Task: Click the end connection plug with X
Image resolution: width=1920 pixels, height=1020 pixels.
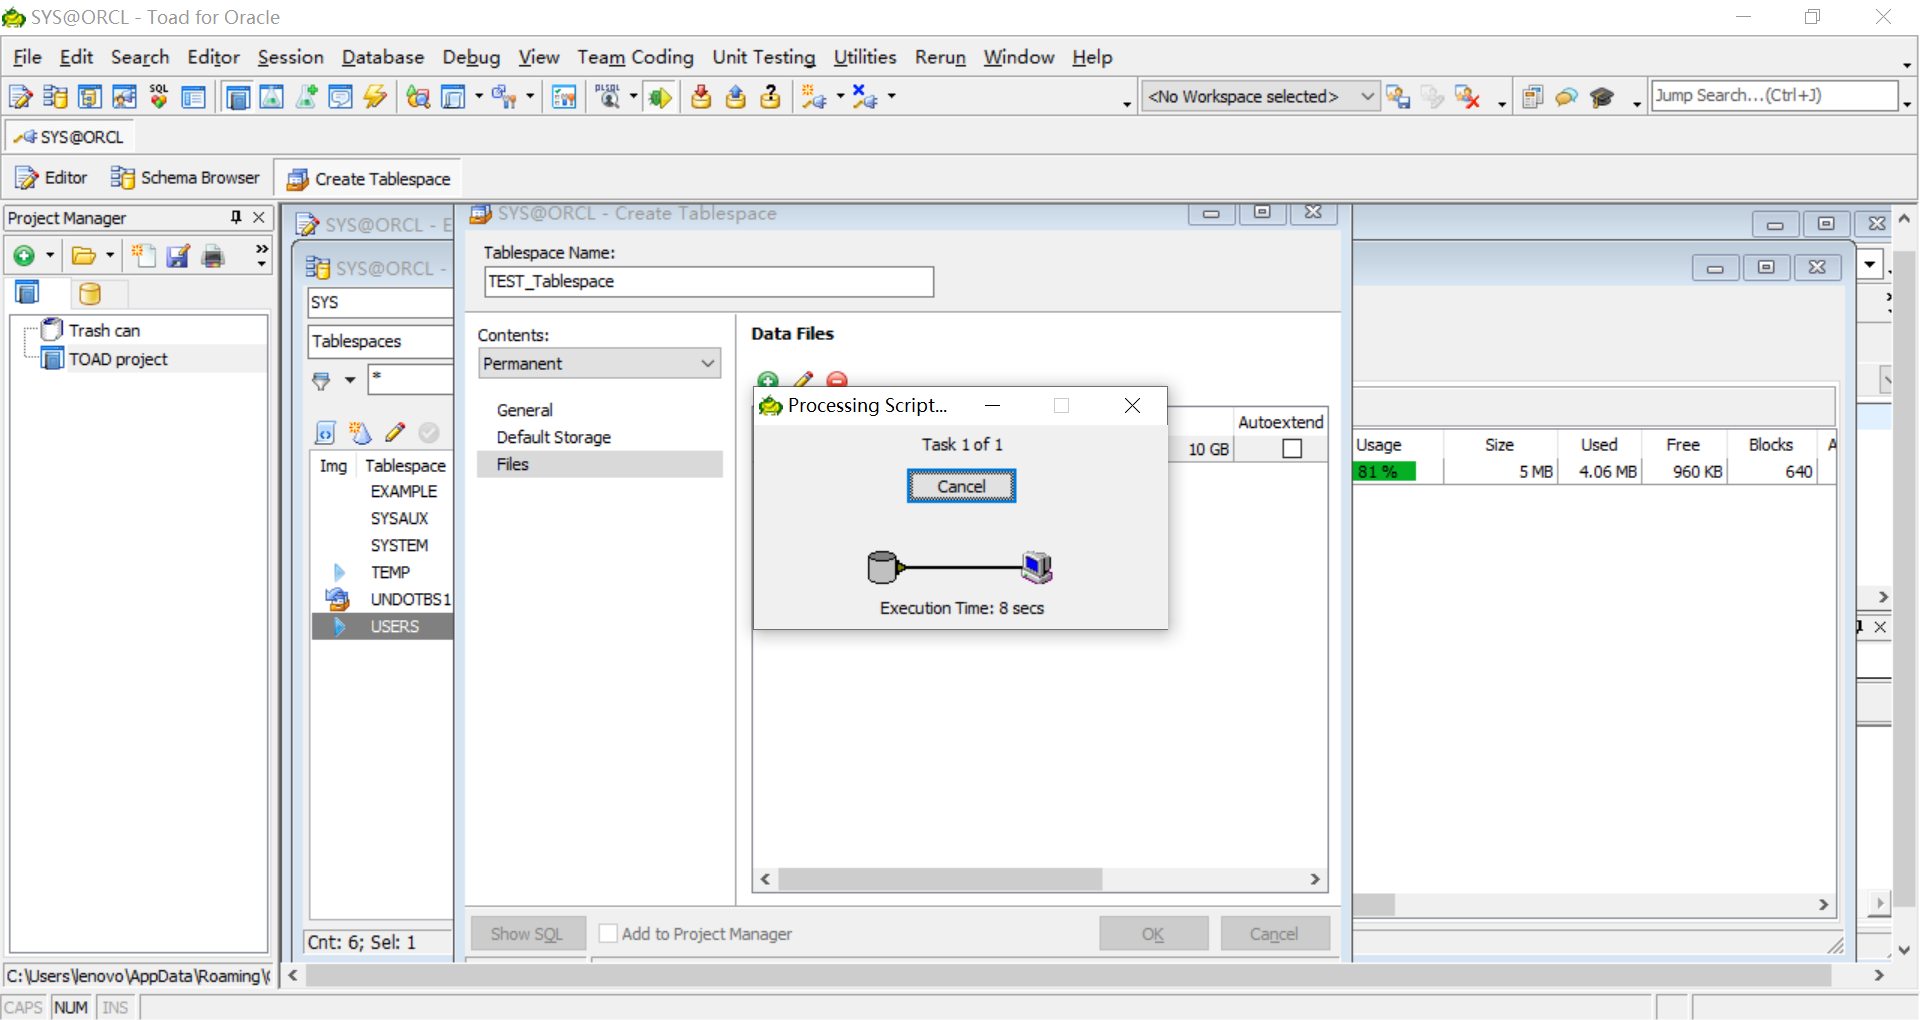Action: [865, 97]
